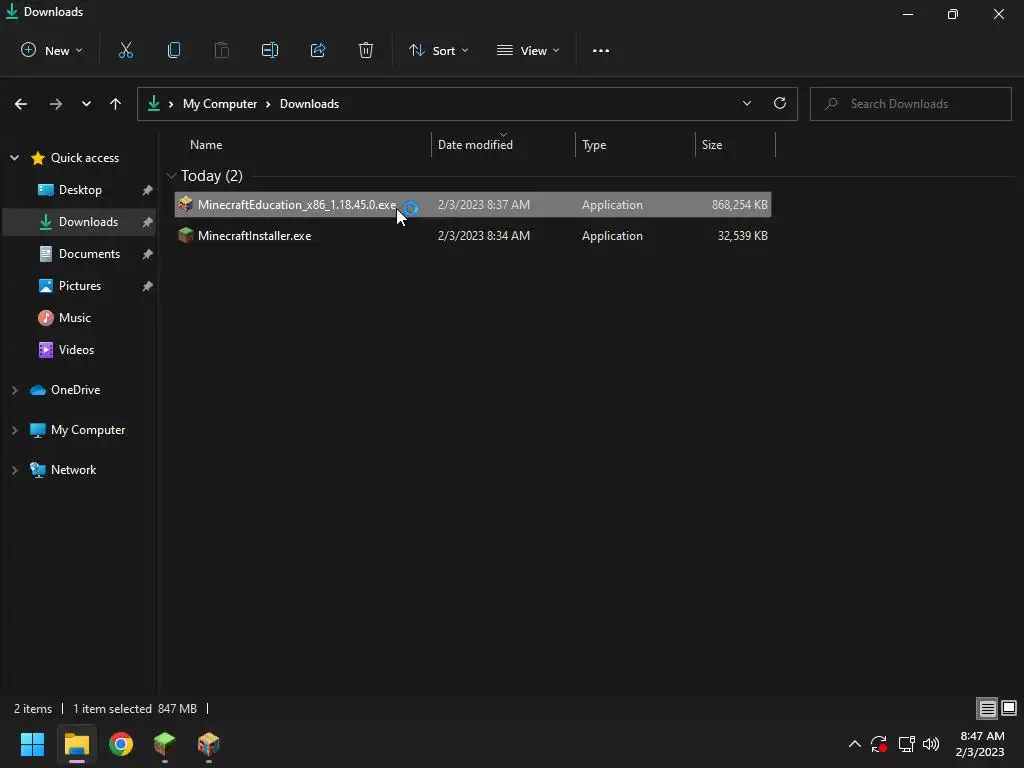Screen dimensions: 1024x768
Task: Unpin Desktop using its pin icon
Action: [x=147, y=190]
